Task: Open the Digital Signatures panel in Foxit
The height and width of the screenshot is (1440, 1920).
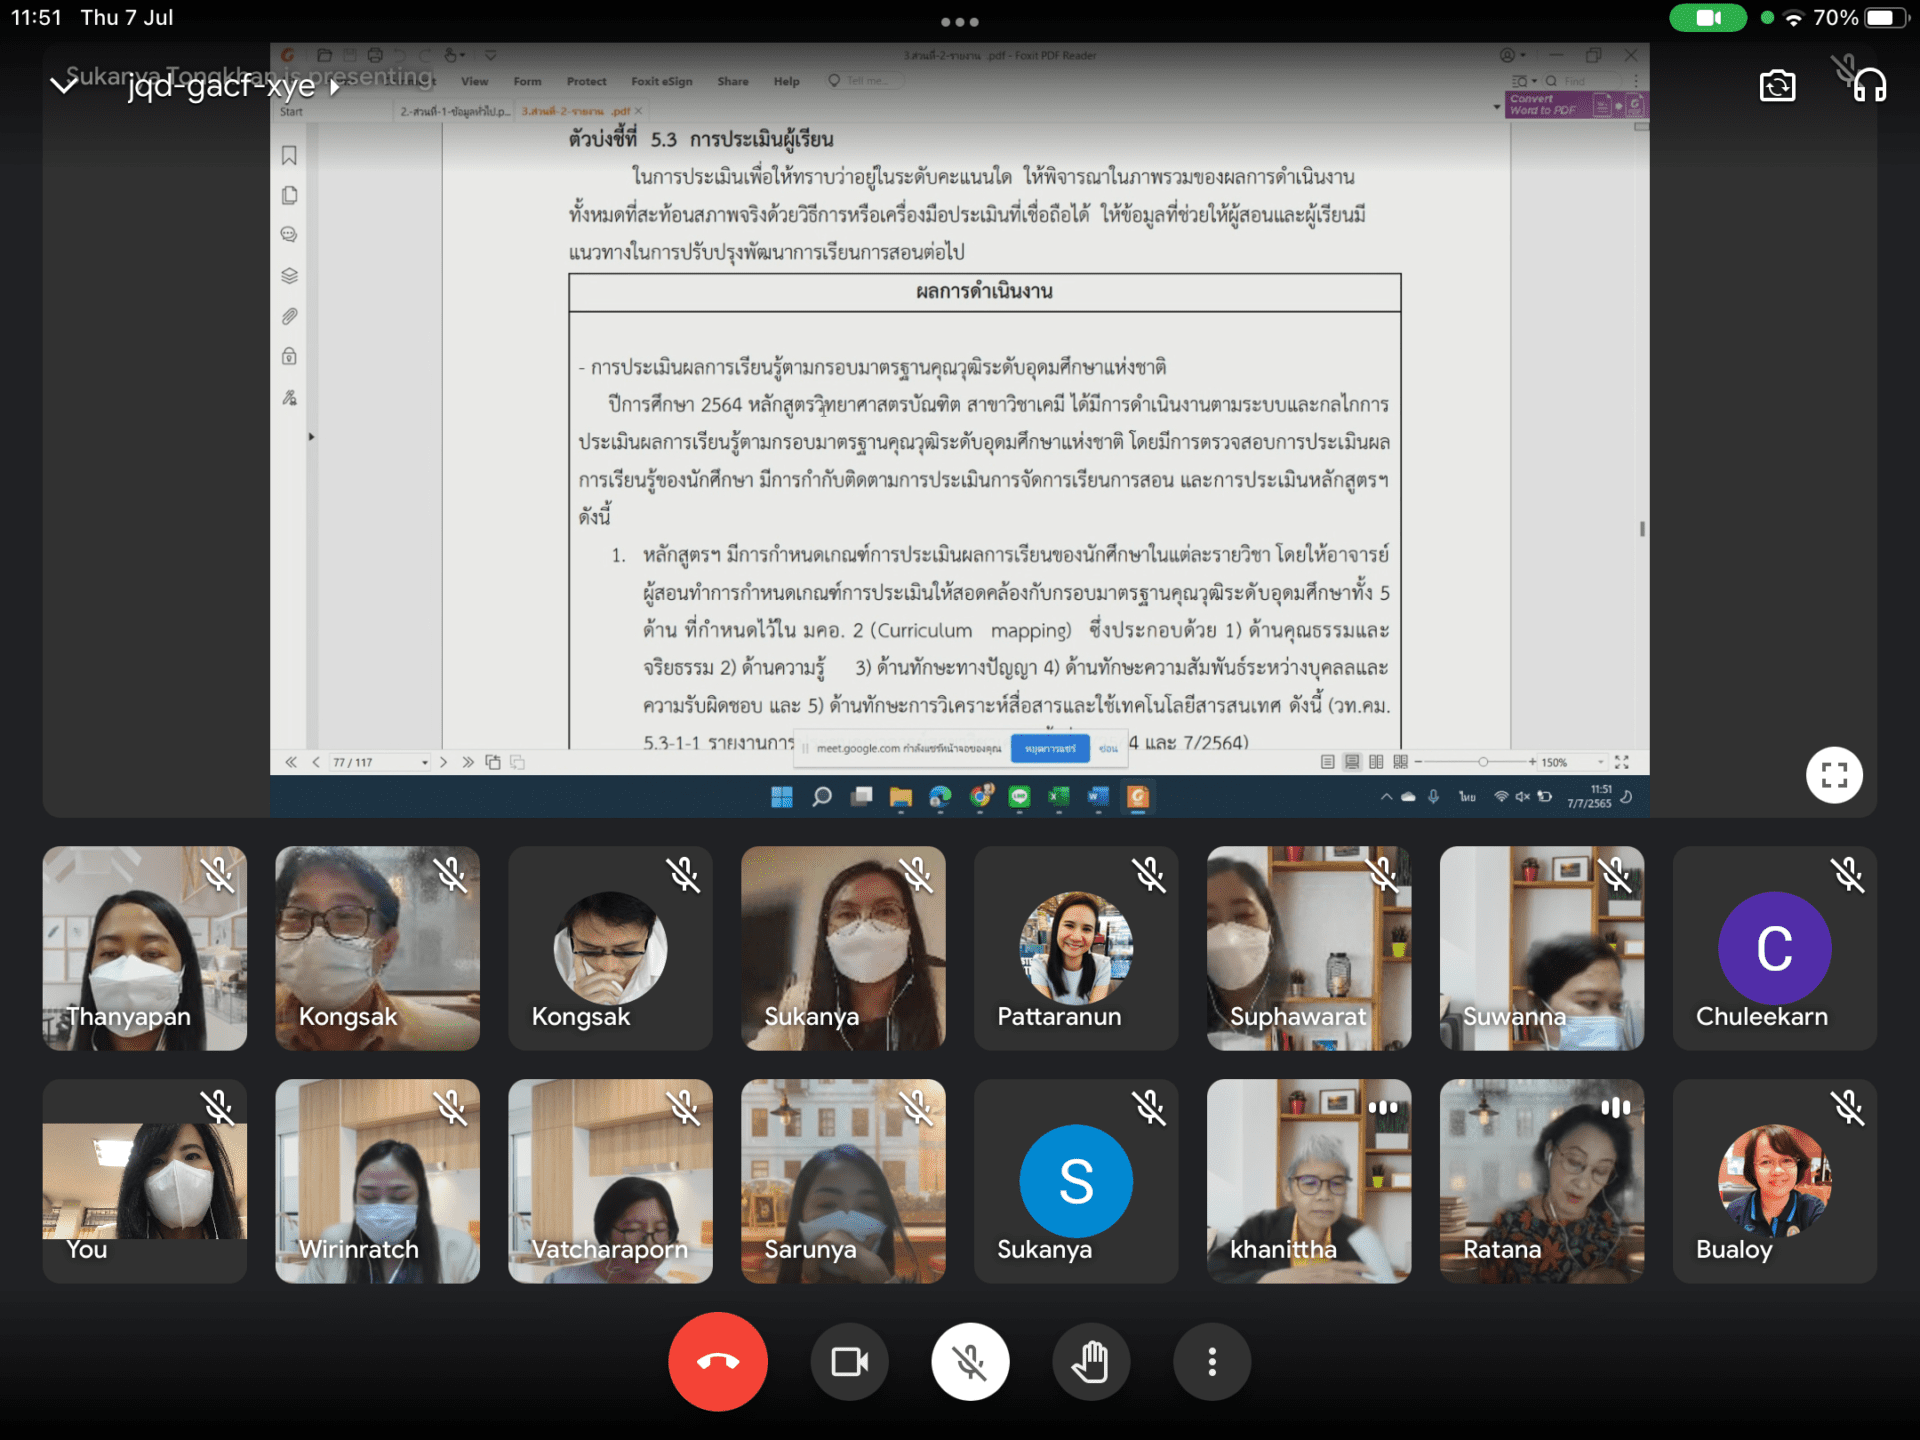Action: [289, 397]
